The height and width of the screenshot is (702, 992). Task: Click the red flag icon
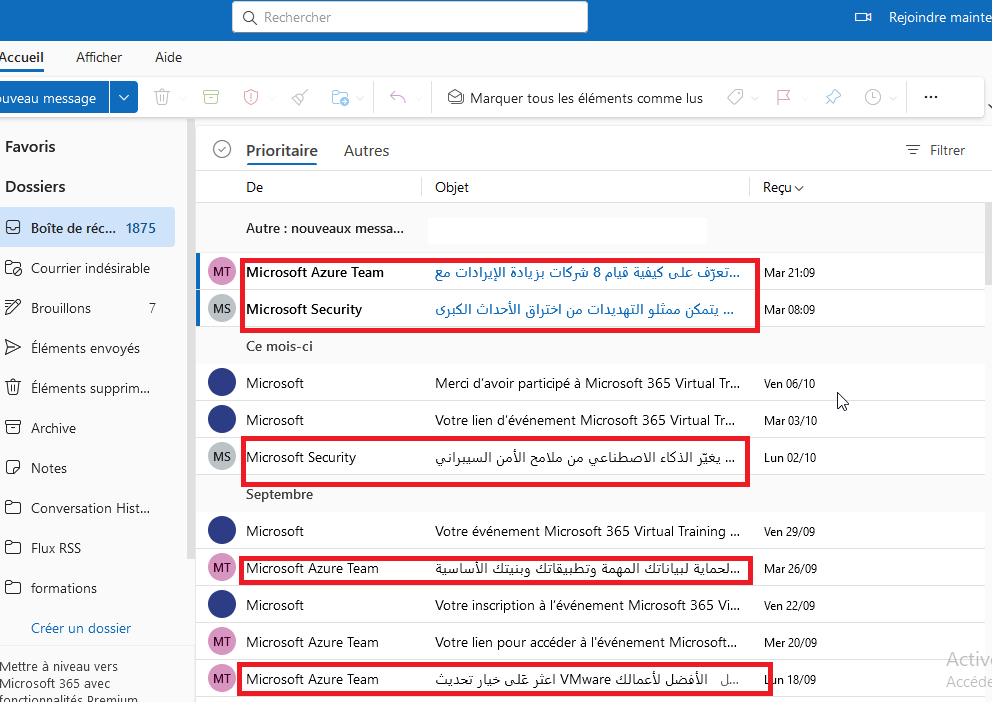coord(783,97)
